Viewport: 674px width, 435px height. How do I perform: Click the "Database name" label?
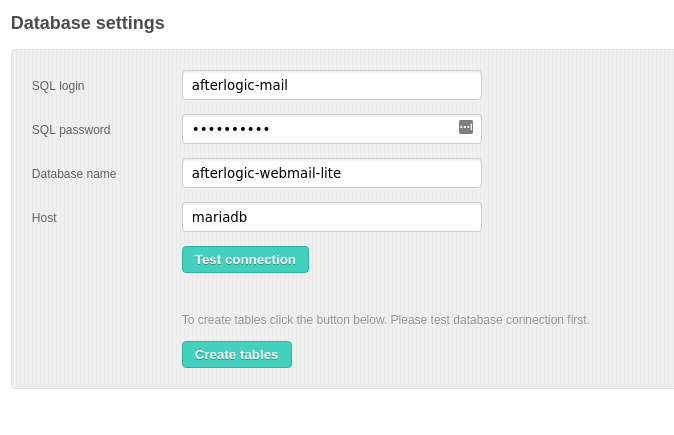tap(74, 174)
